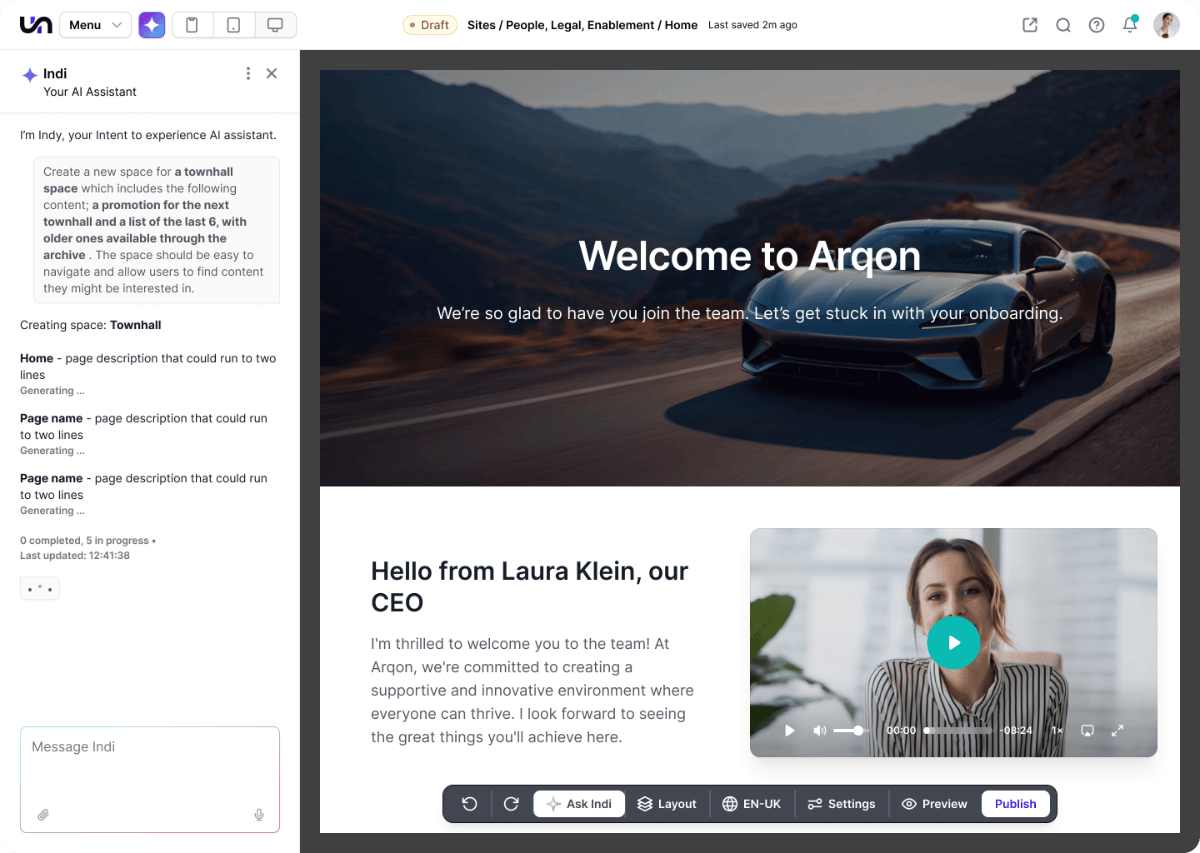Select the mobile device preview icon

tap(192, 24)
